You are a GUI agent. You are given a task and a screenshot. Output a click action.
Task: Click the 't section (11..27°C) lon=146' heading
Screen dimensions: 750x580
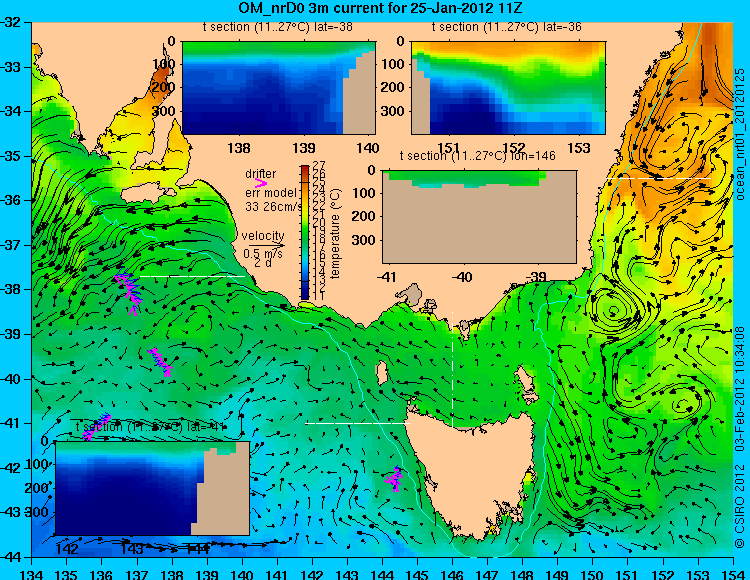coord(477,156)
